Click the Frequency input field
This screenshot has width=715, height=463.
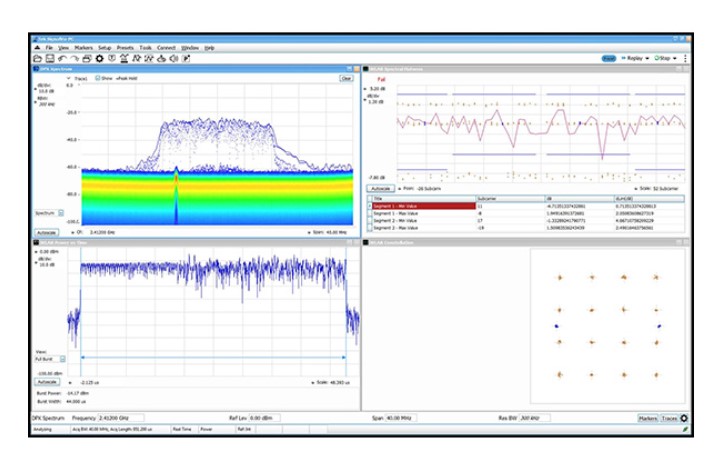[119, 418]
